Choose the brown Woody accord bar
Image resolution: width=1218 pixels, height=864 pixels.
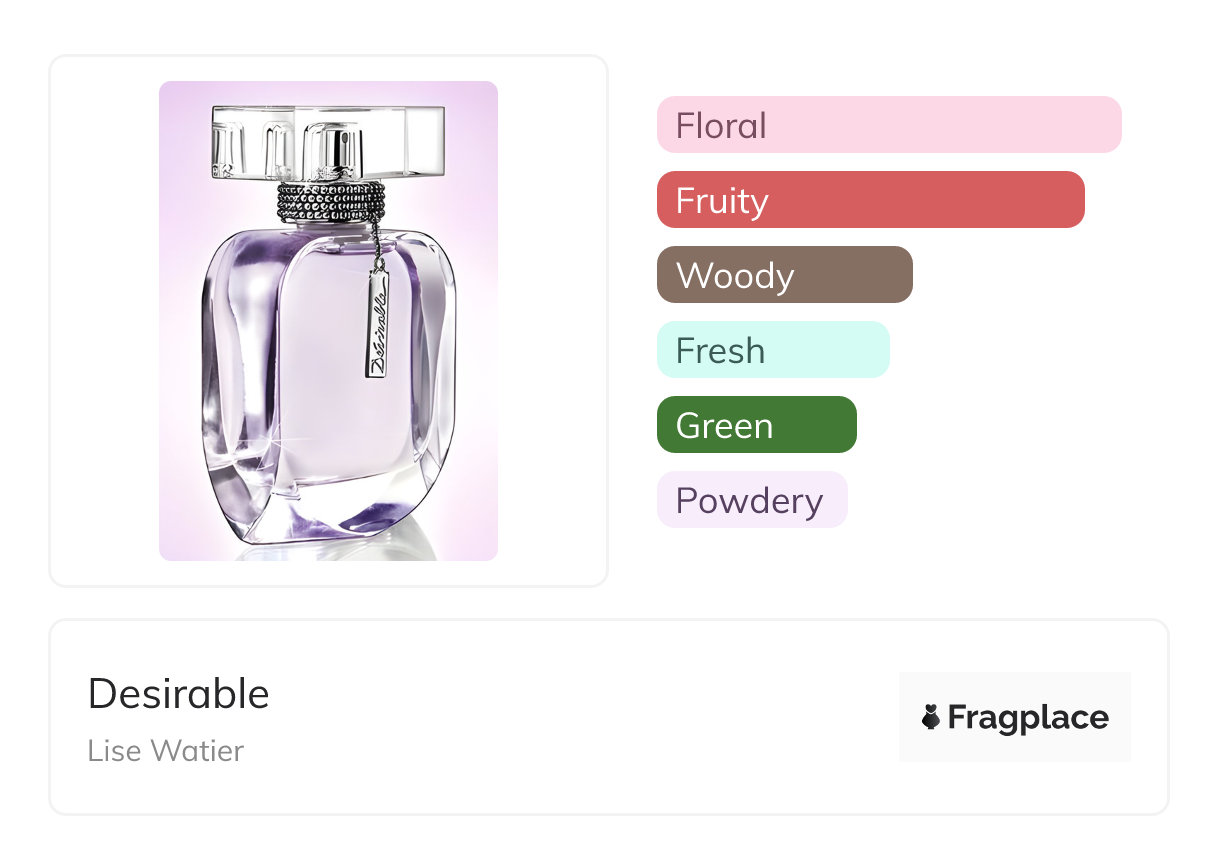point(784,275)
